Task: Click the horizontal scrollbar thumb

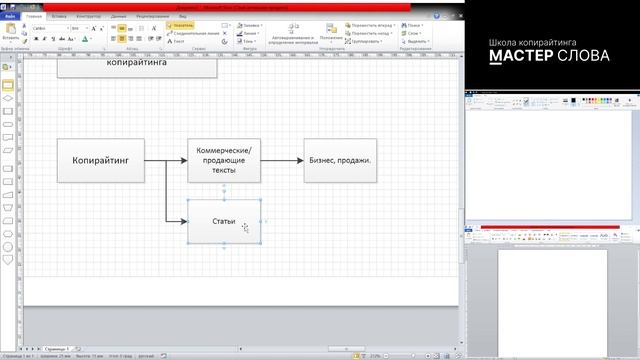Action: coord(346,349)
